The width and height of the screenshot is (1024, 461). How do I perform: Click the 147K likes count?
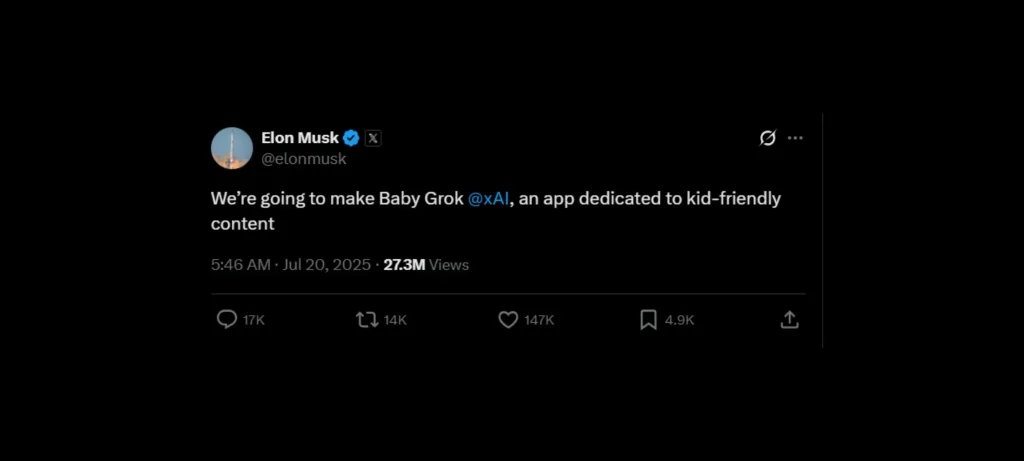539,320
